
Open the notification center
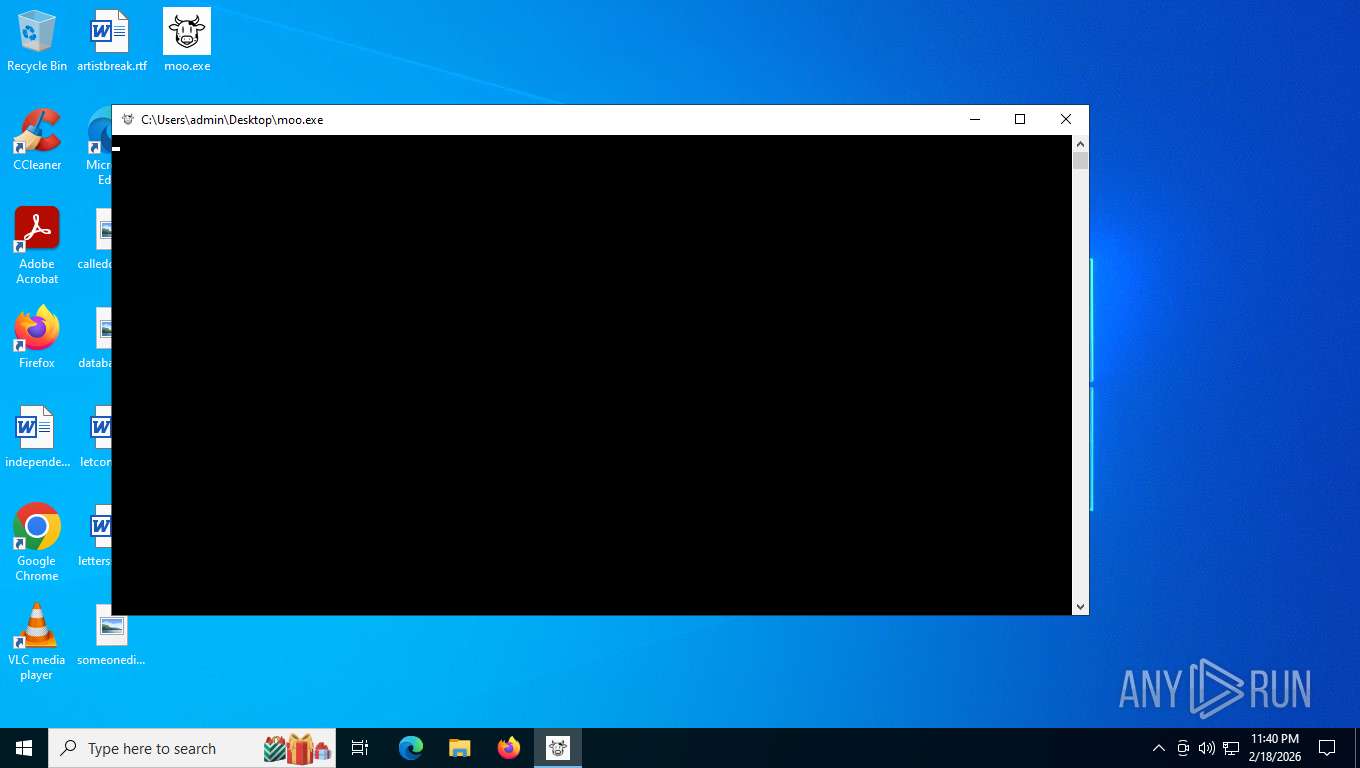pos(1327,748)
